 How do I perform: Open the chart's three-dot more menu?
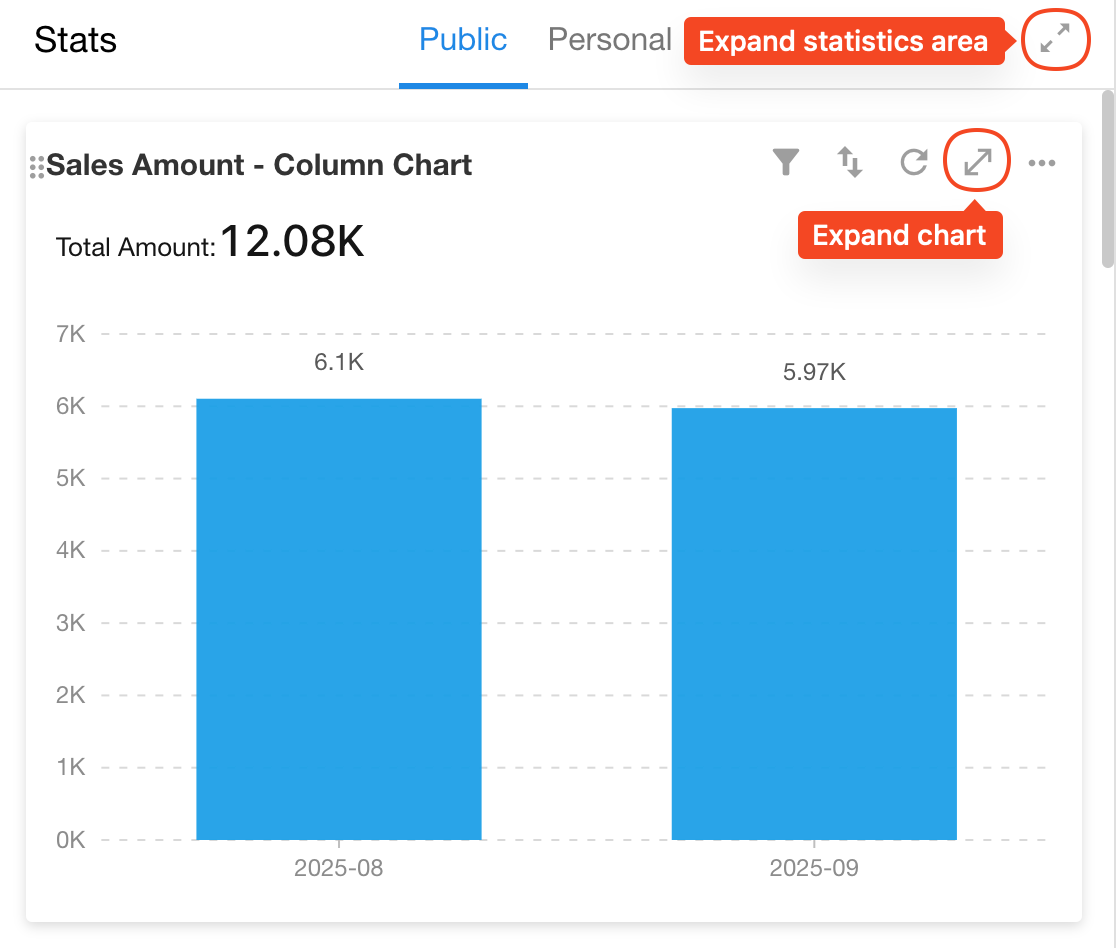(x=1042, y=163)
